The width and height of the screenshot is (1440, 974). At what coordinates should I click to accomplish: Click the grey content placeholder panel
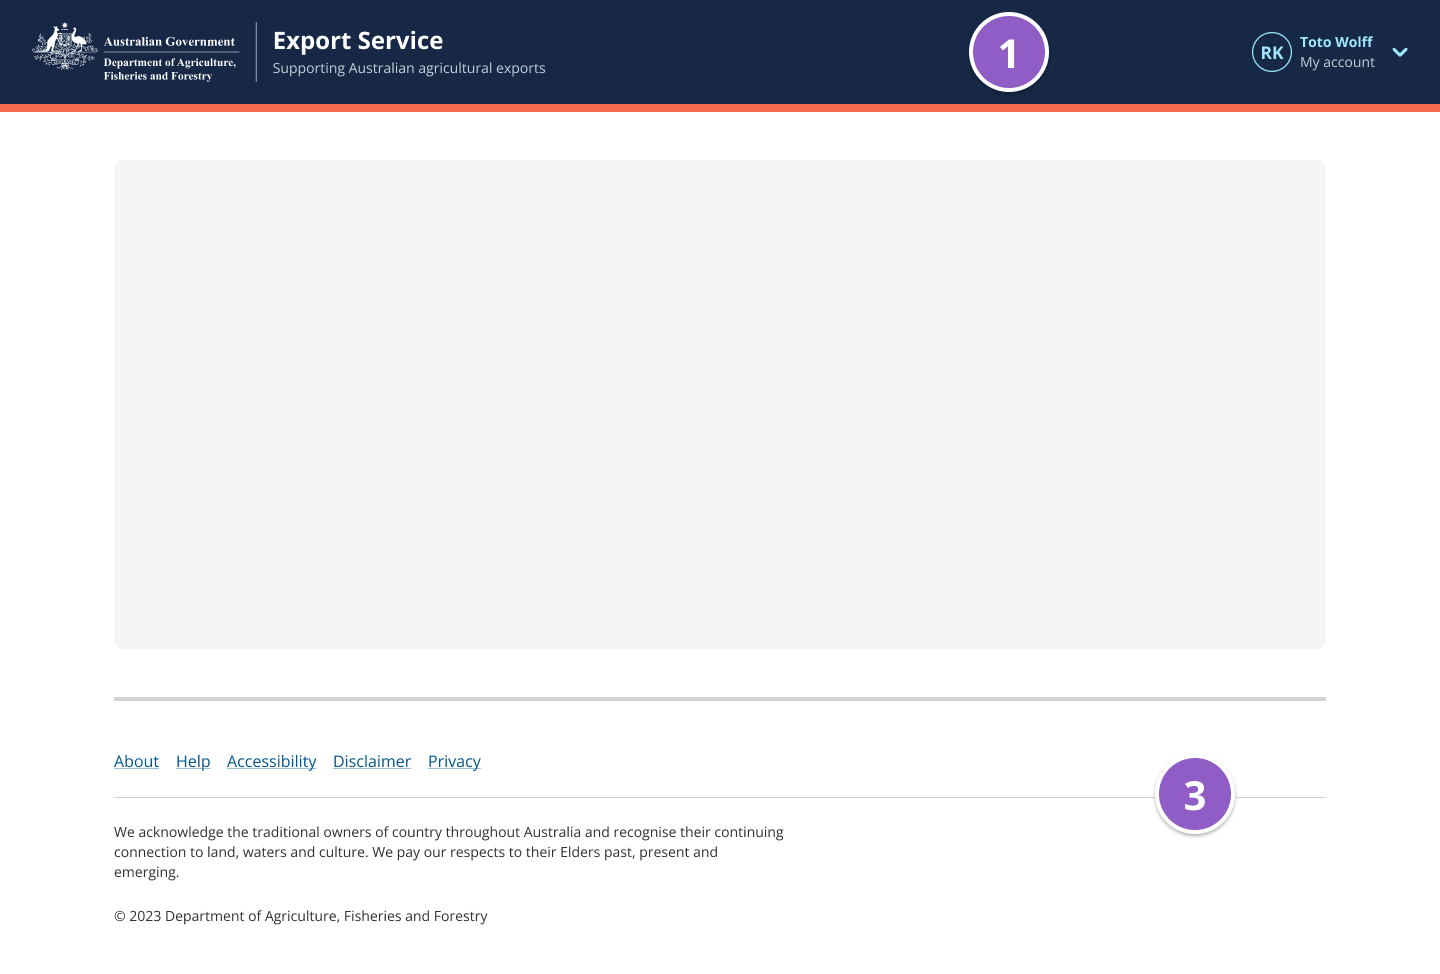[x=719, y=404]
